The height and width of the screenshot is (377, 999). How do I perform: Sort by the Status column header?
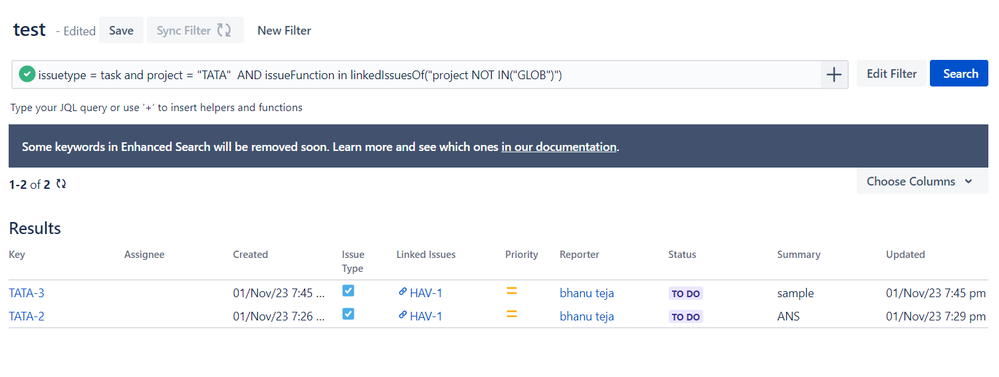[682, 254]
